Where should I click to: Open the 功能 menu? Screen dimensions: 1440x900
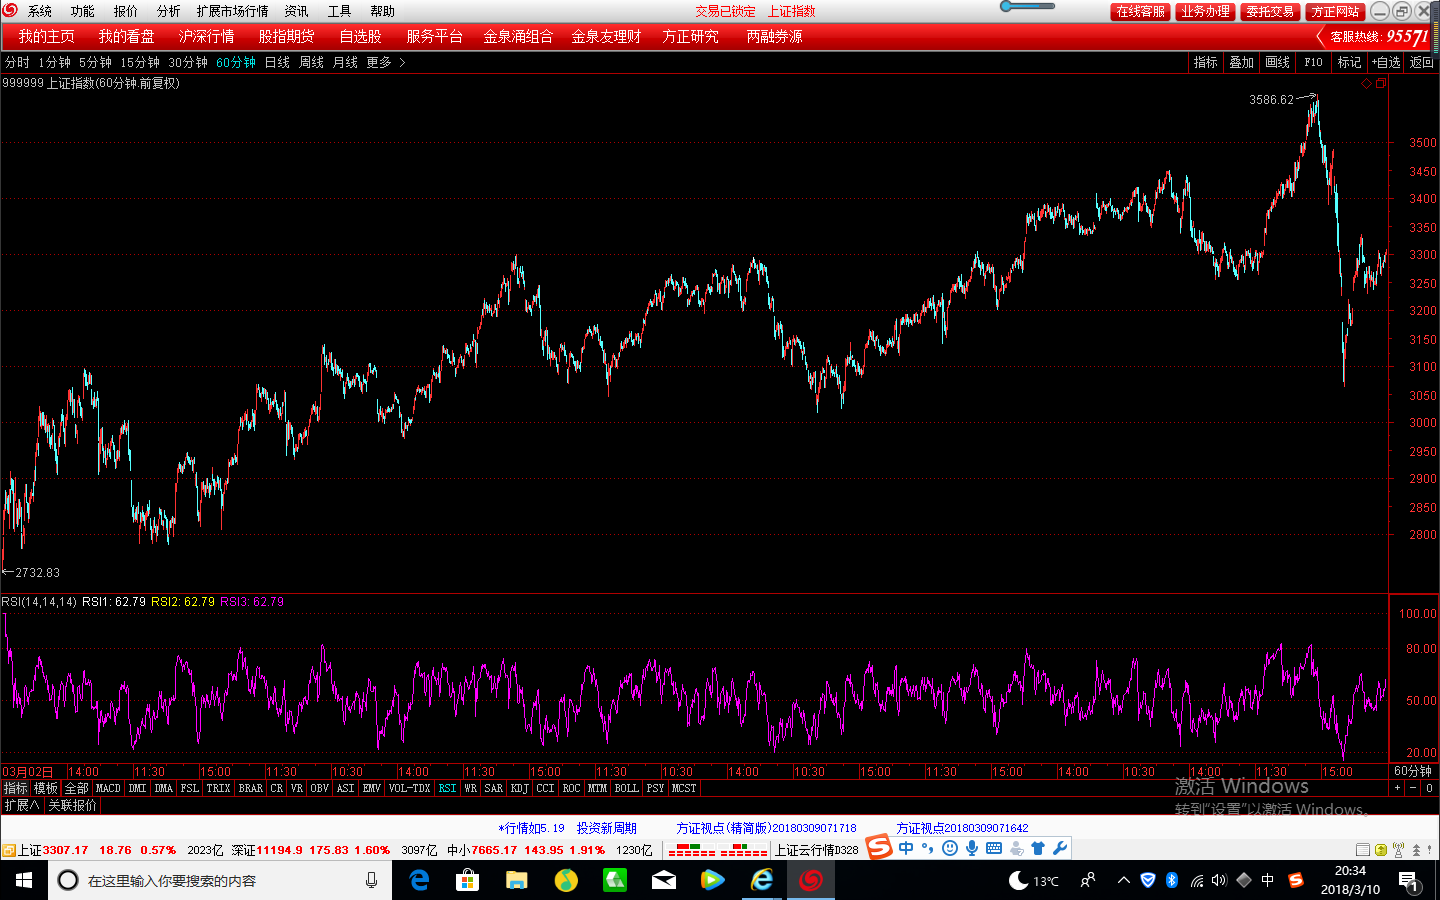tap(82, 11)
